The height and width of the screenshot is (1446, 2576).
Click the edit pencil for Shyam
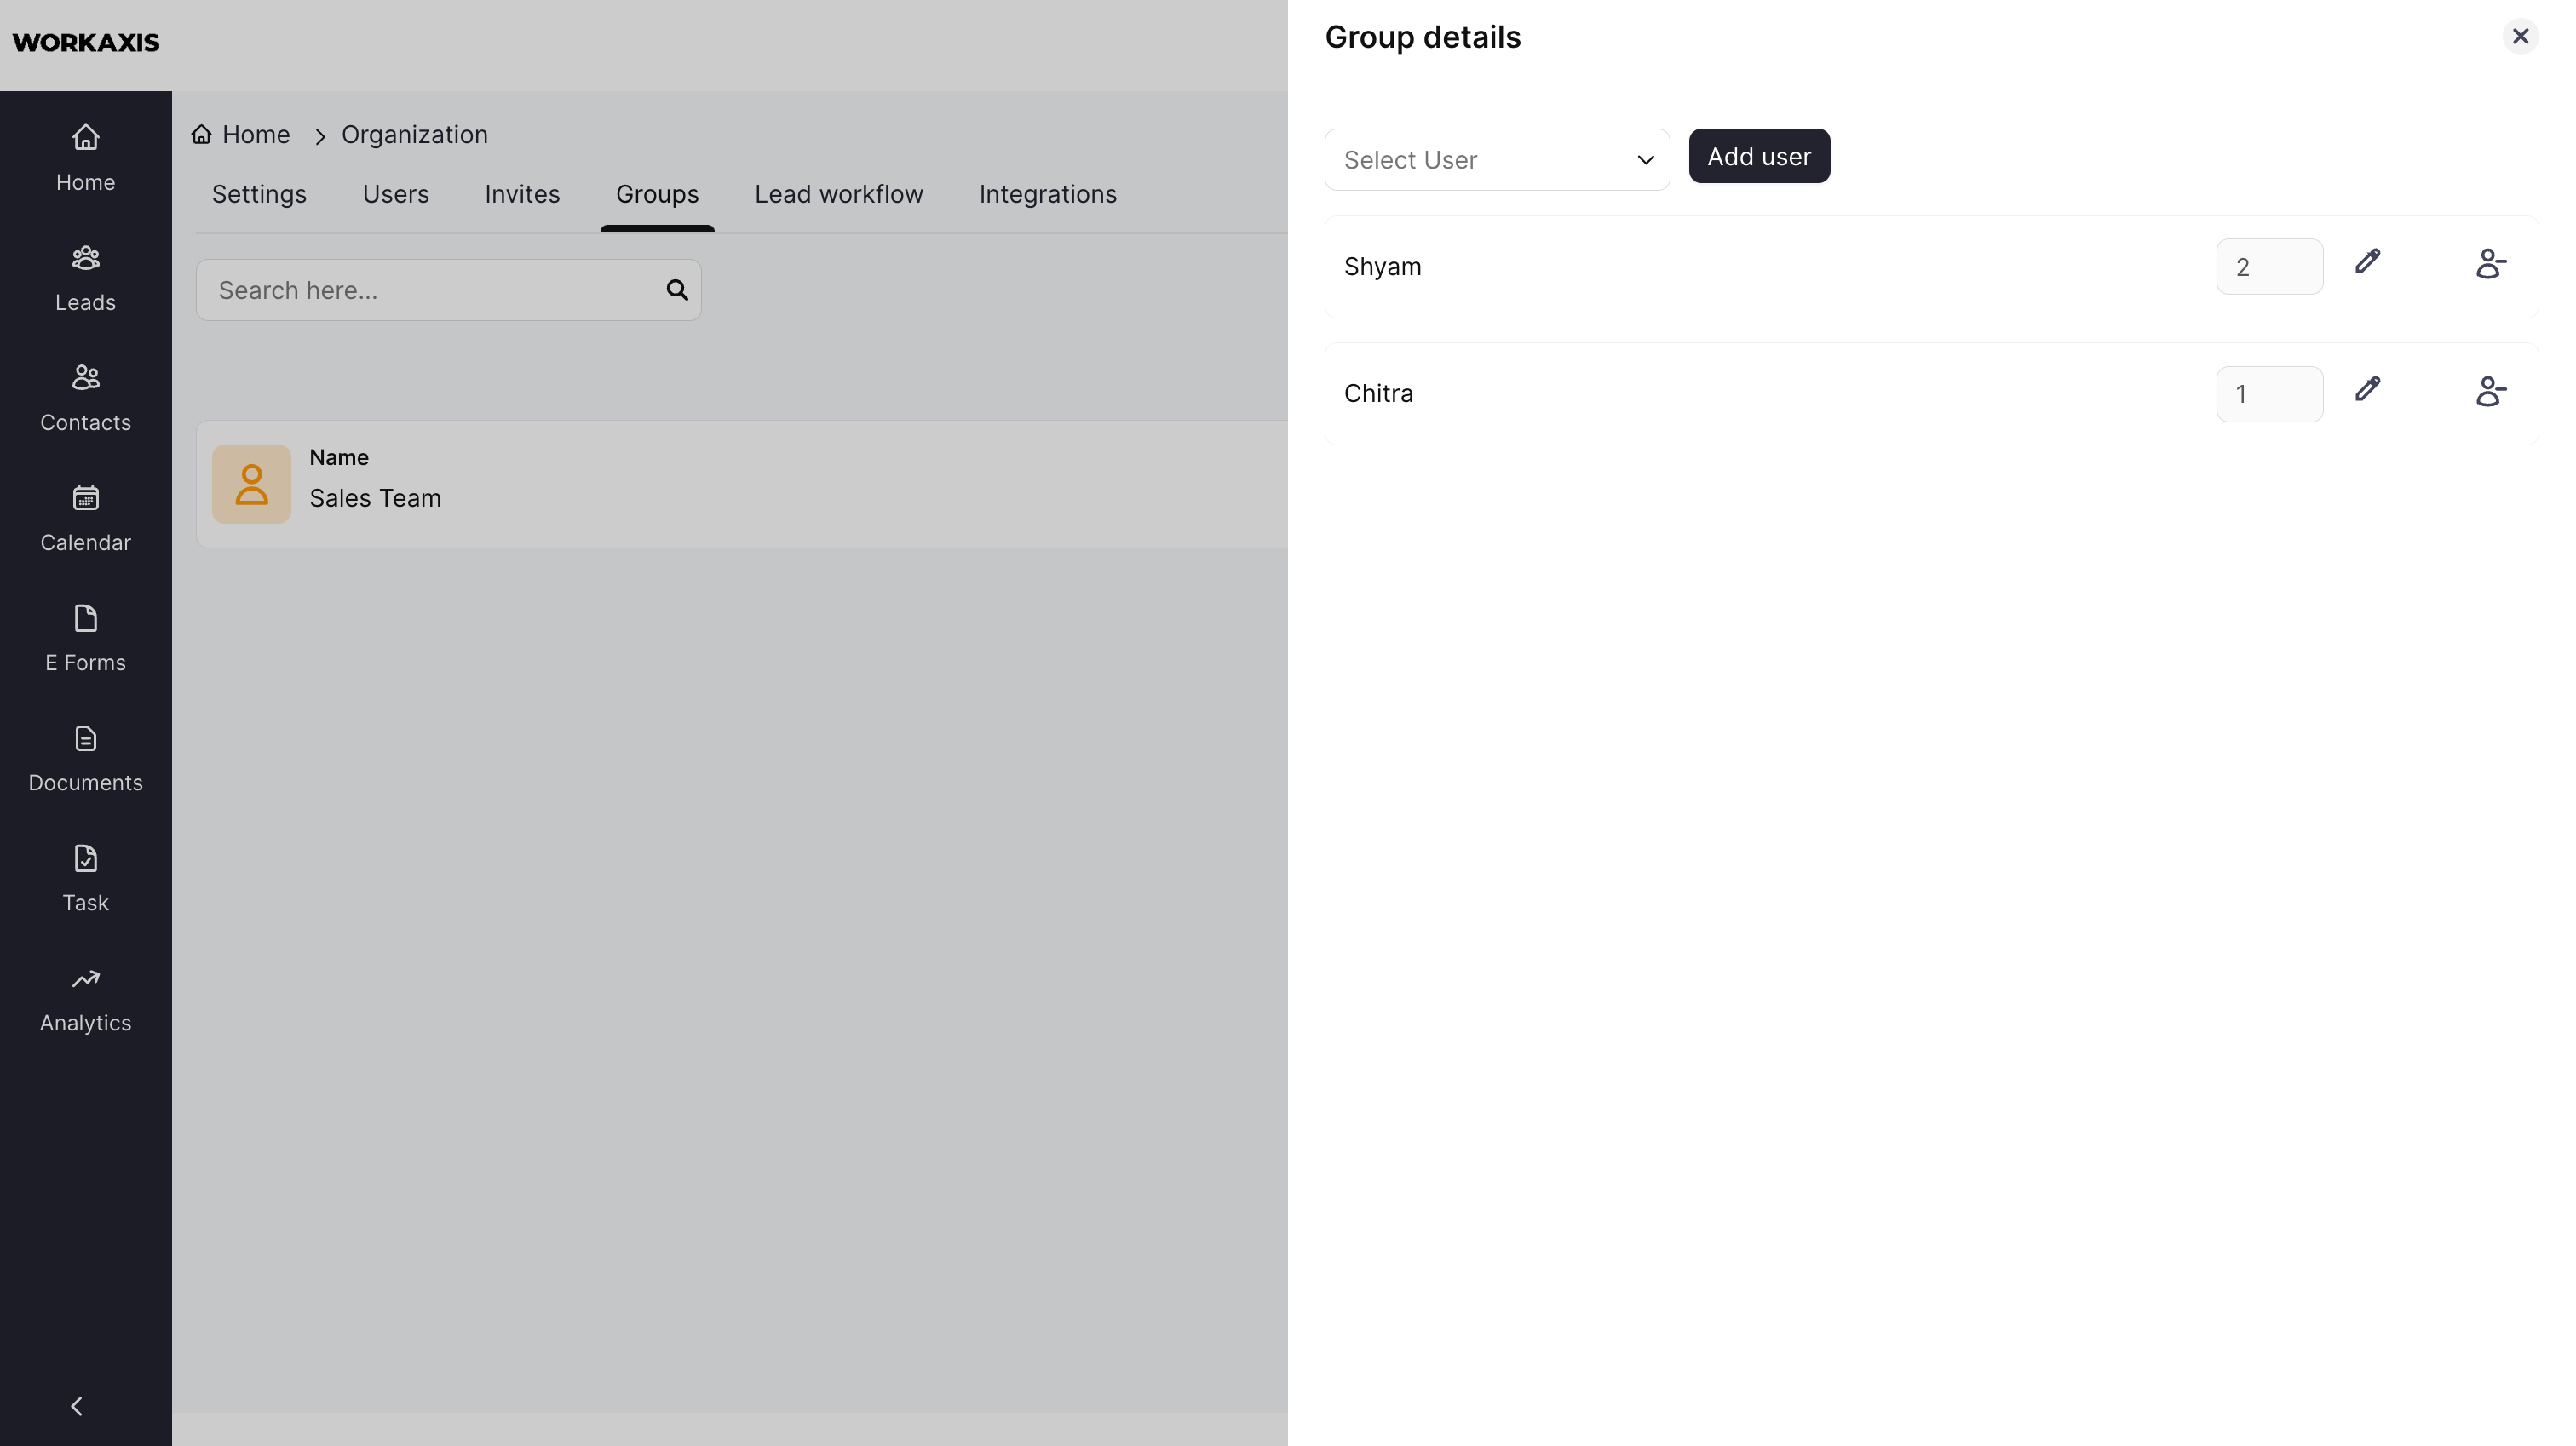coord(2367,262)
